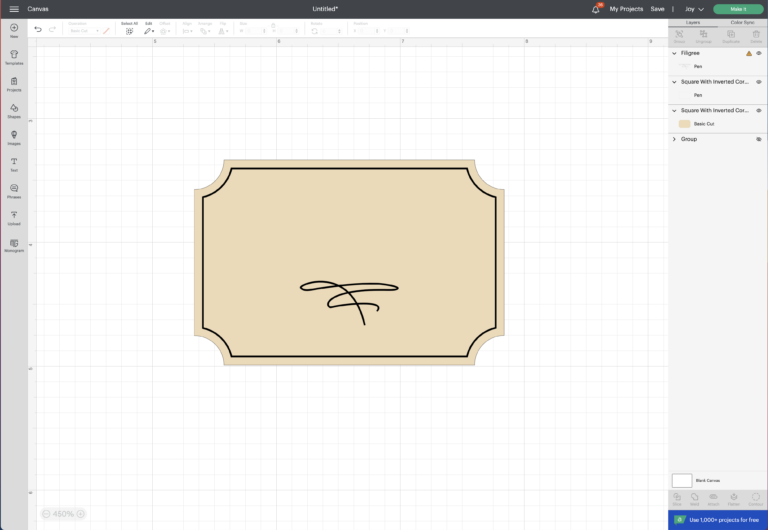The width and height of the screenshot is (768, 530).
Task: Click the beige Basic Cut color swatch
Action: coord(684,124)
